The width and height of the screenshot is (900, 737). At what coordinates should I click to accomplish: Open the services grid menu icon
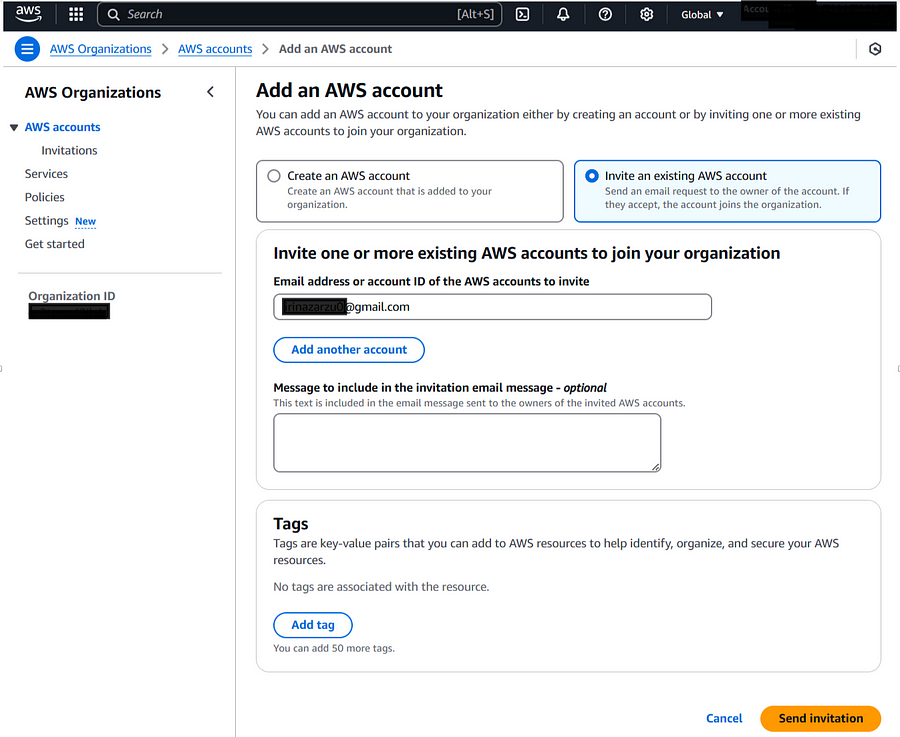(x=76, y=14)
